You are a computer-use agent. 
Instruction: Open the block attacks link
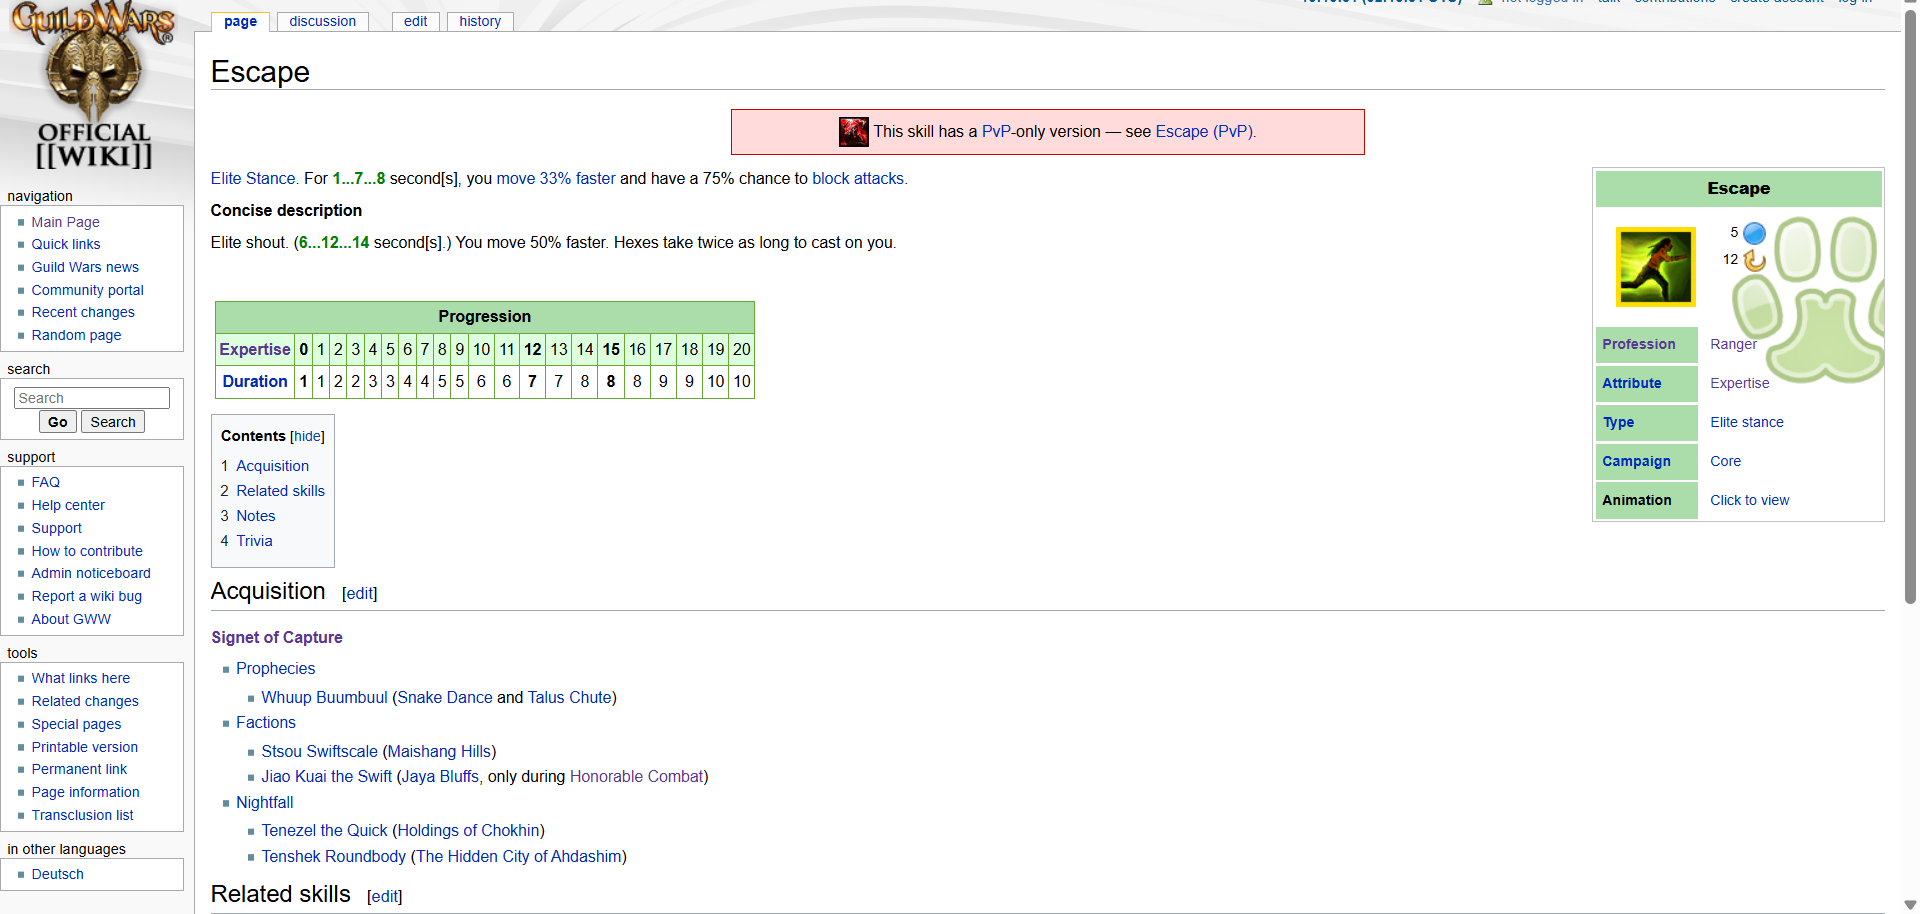pos(859,178)
